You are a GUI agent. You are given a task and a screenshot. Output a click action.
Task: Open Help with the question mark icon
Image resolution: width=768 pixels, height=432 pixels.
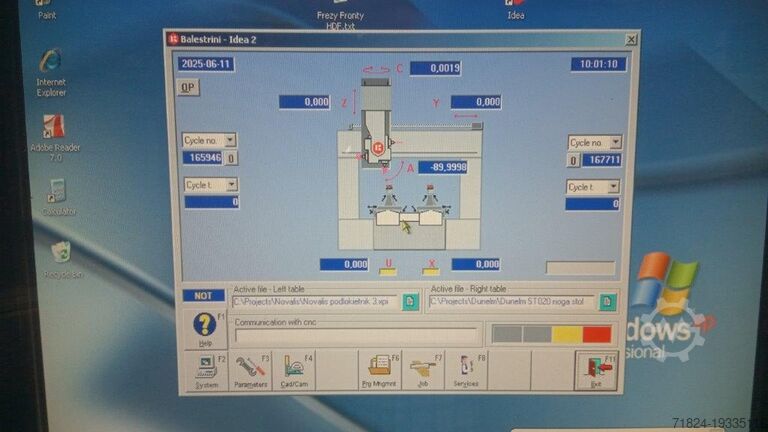click(205, 327)
